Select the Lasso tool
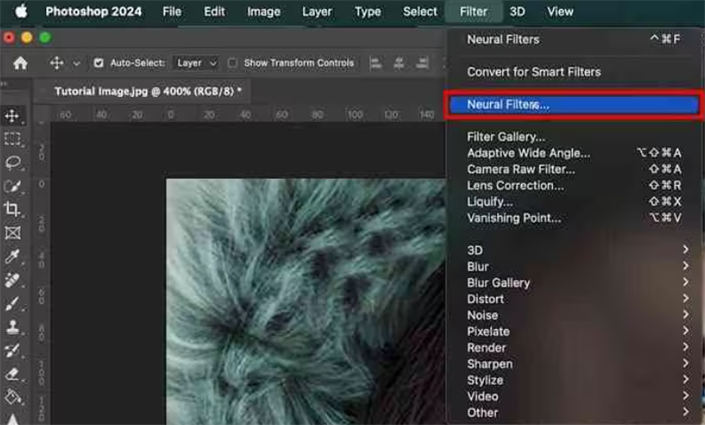The width and height of the screenshot is (705, 425). (x=13, y=162)
